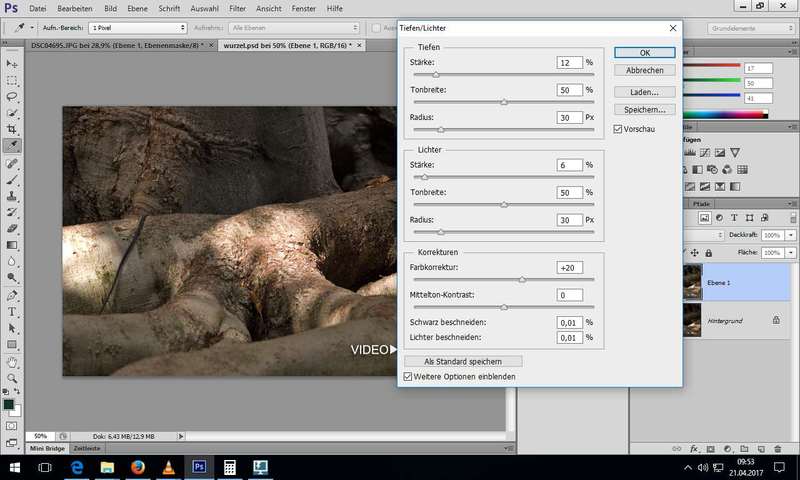Open the Aufn.-Bereich dropdown
Viewport: 800px width, 480px height.
pyautogui.click(x=134, y=28)
